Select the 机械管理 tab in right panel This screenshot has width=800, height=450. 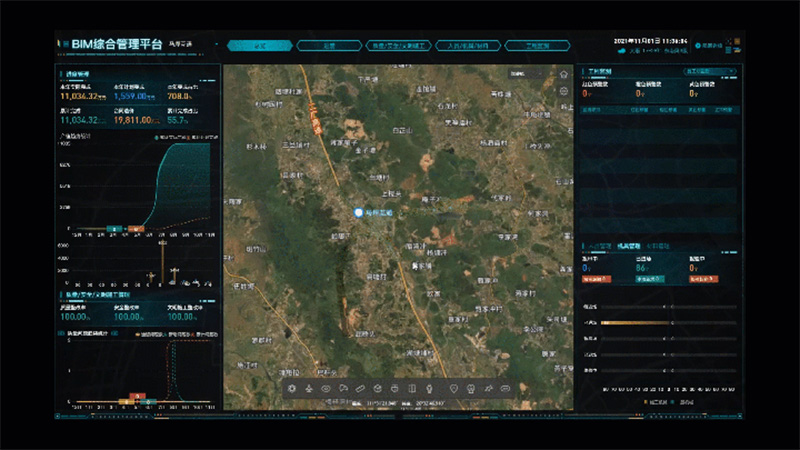click(x=628, y=244)
